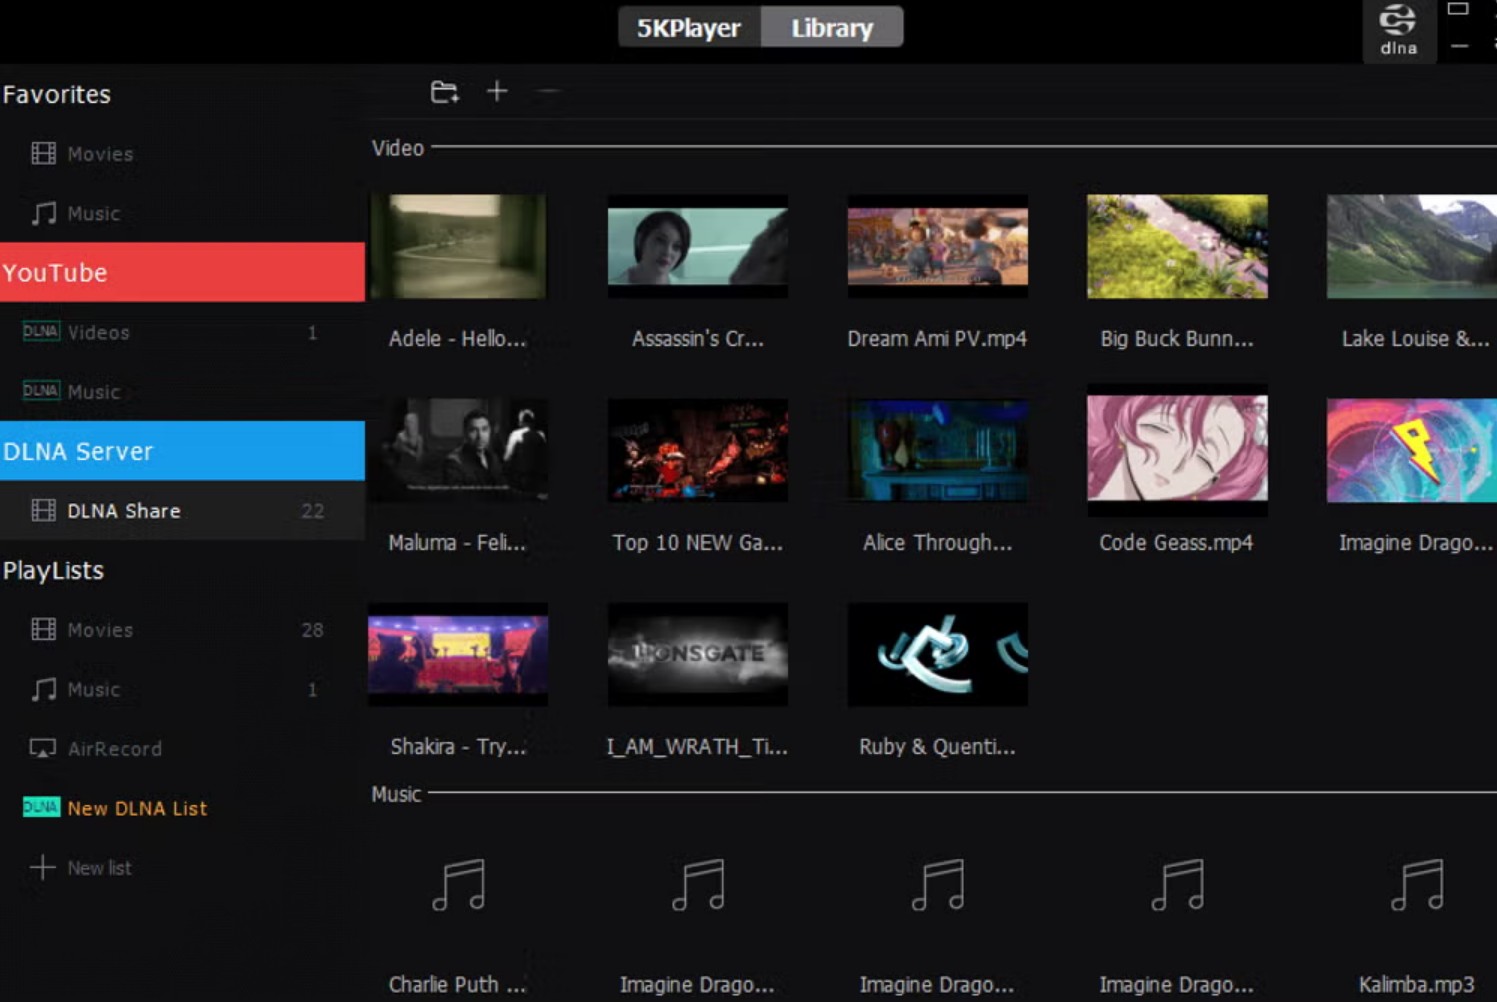Screen dimensions: 1497x1002
Task: Click the Add file plus icon
Action: coord(497,90)
